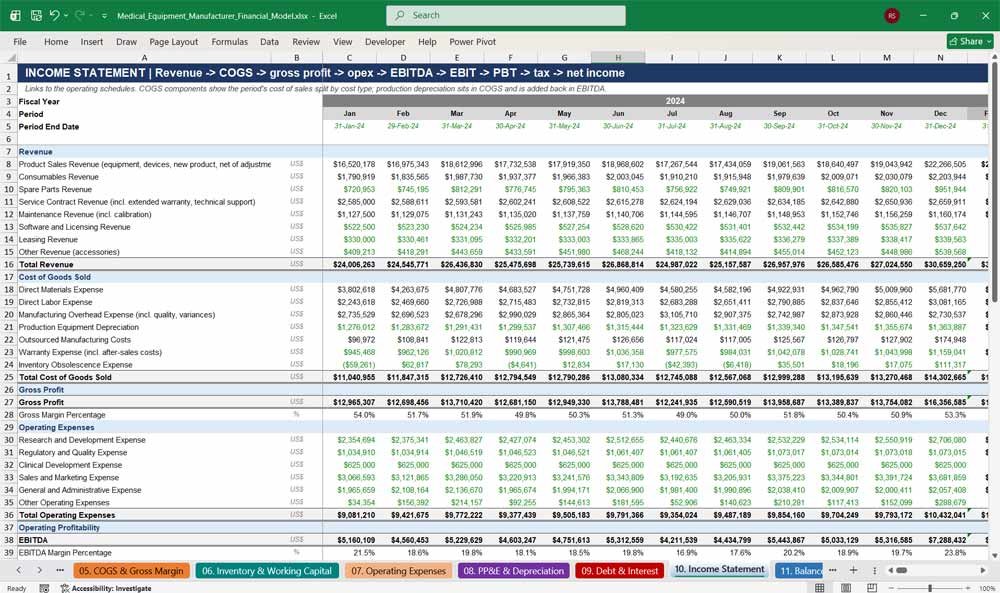Click the hidden-sheets ellipsis left of tabs
This screenshot has height=593, width=1000.
pos(60,570)
